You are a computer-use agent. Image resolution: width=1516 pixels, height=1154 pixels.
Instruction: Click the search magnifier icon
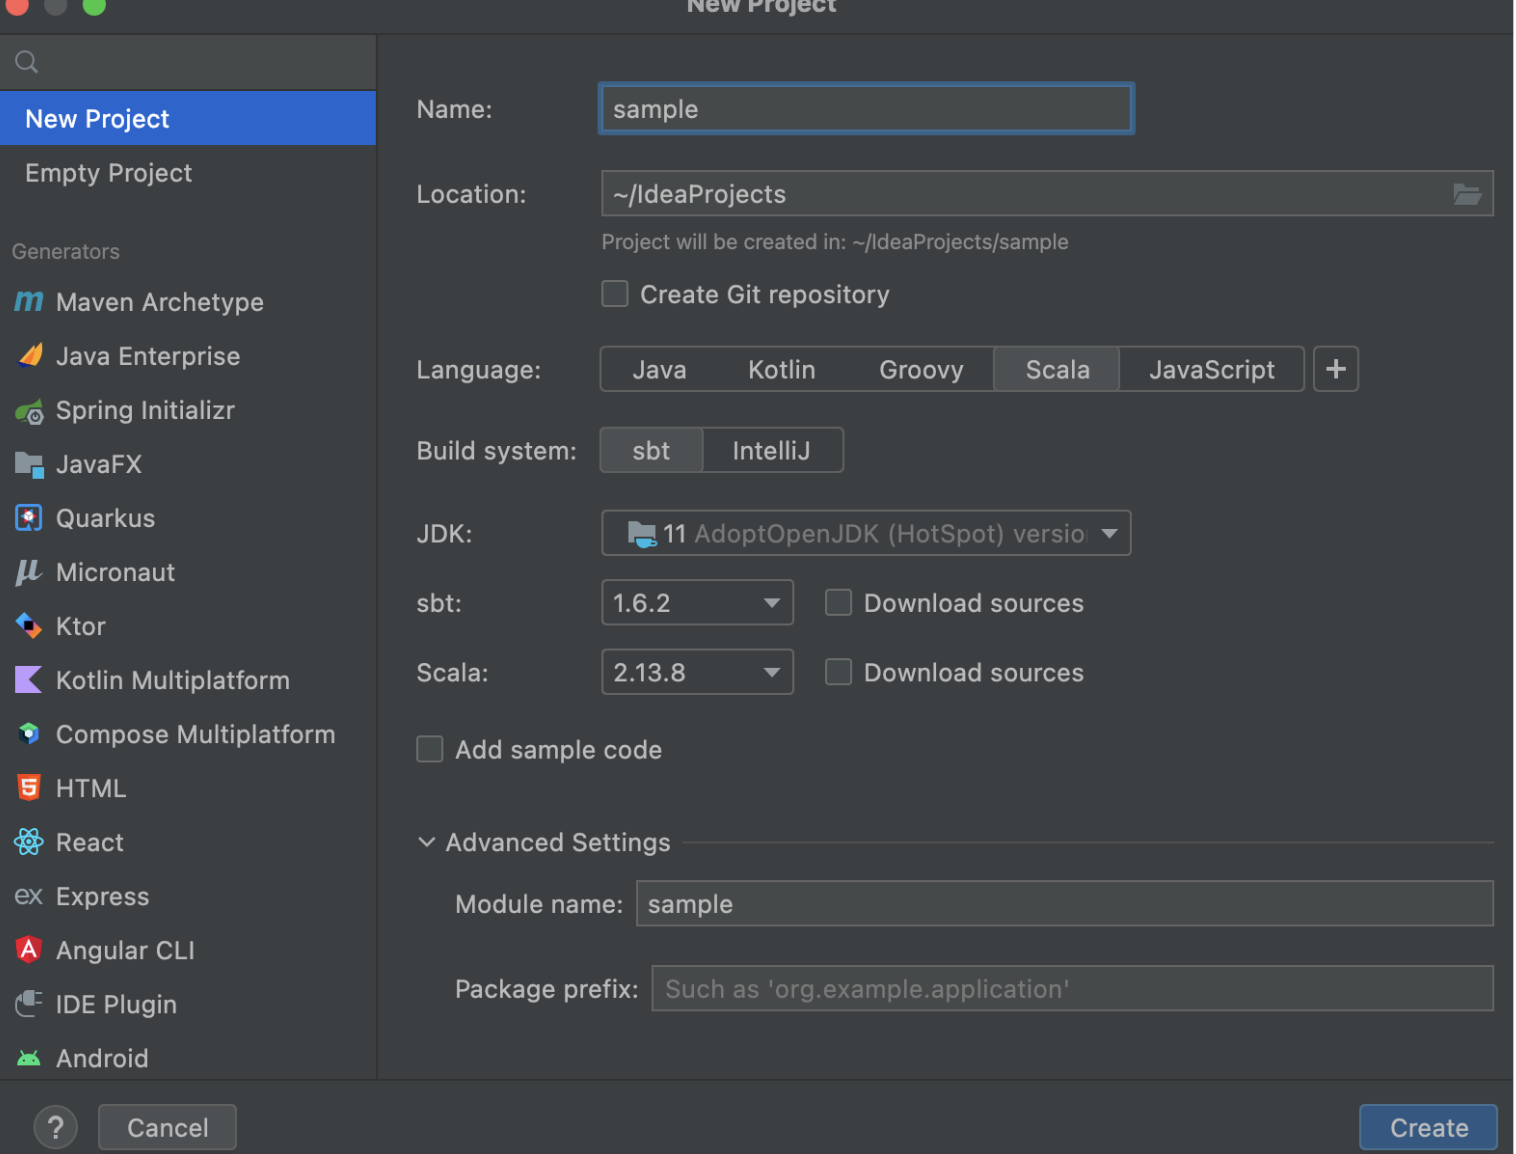click(27, 62)
